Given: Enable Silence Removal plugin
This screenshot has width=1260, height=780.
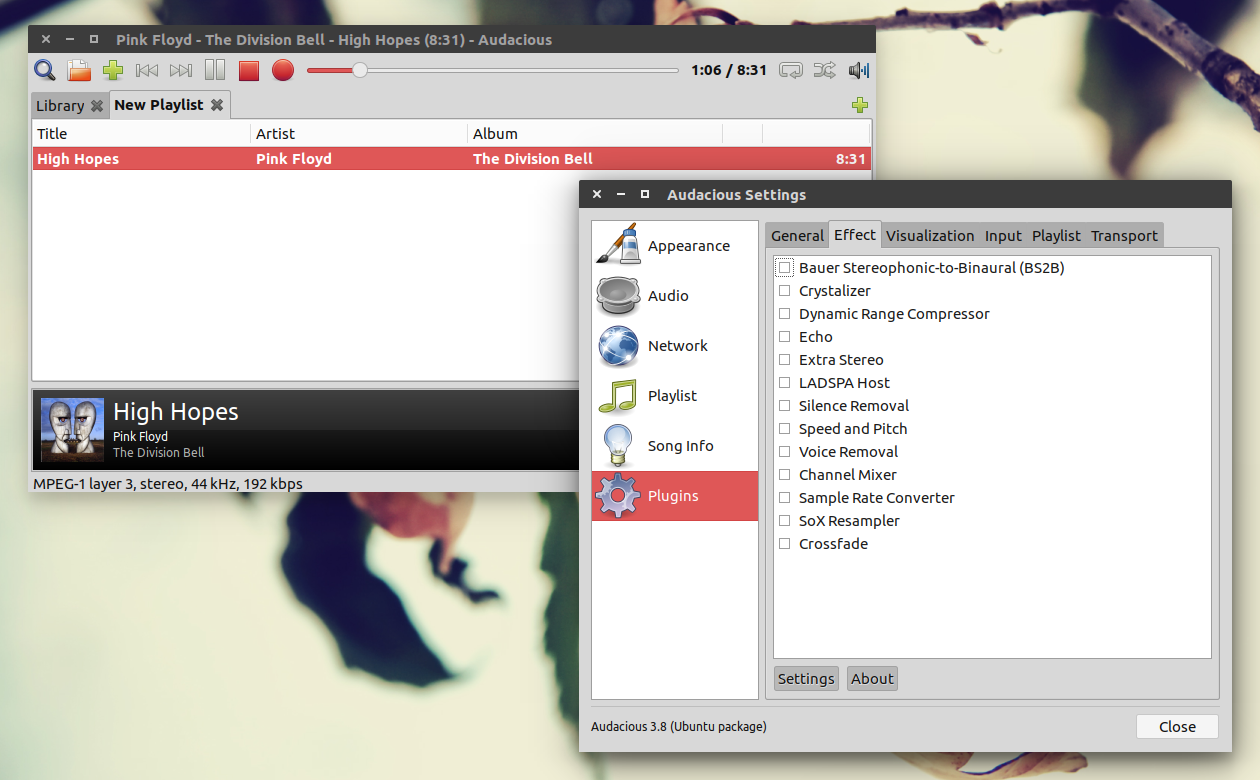Looking at the screenshot, I should click(785, 406).
